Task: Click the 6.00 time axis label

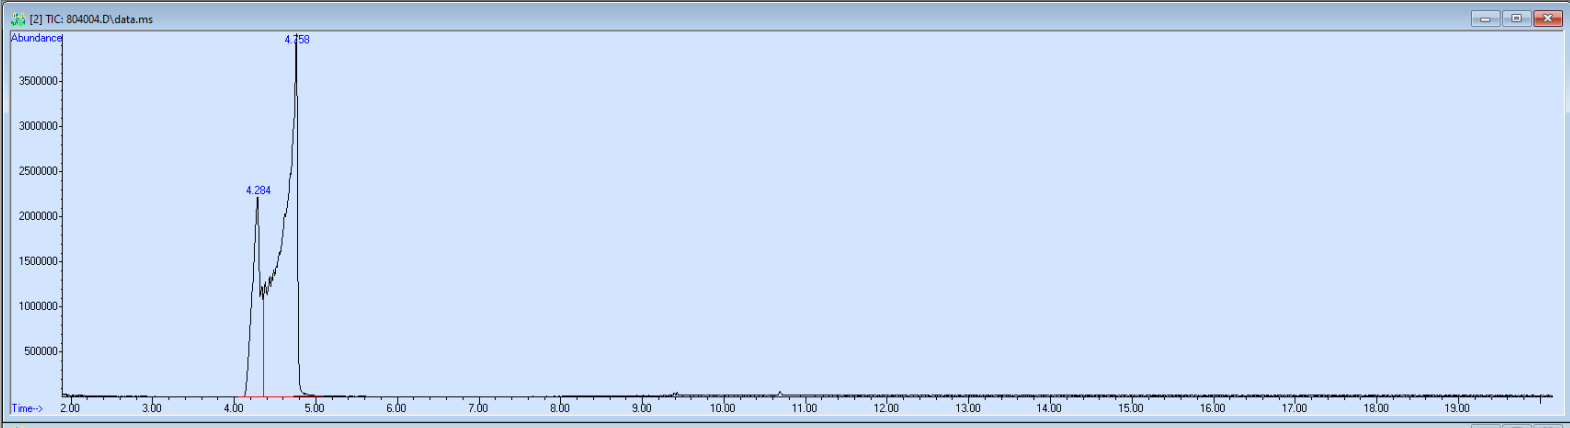Action: [396, 408]
